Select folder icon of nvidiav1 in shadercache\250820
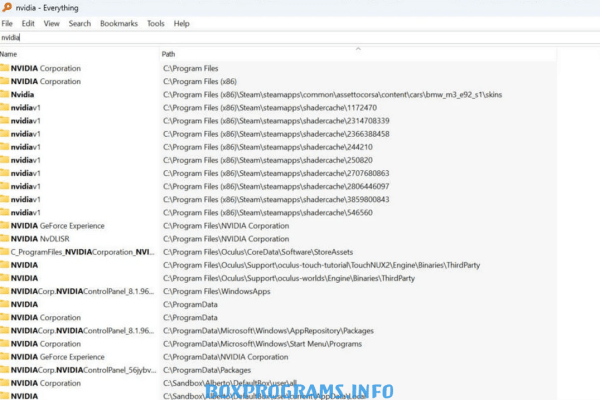The width and height of the screenshot is (600, 400). click(5, 160)
